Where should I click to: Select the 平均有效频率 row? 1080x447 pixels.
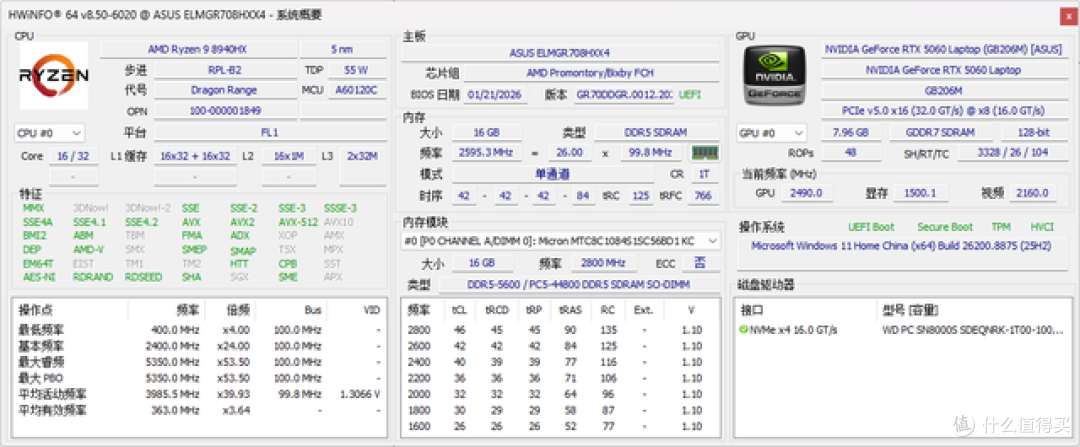pos(199,410)
